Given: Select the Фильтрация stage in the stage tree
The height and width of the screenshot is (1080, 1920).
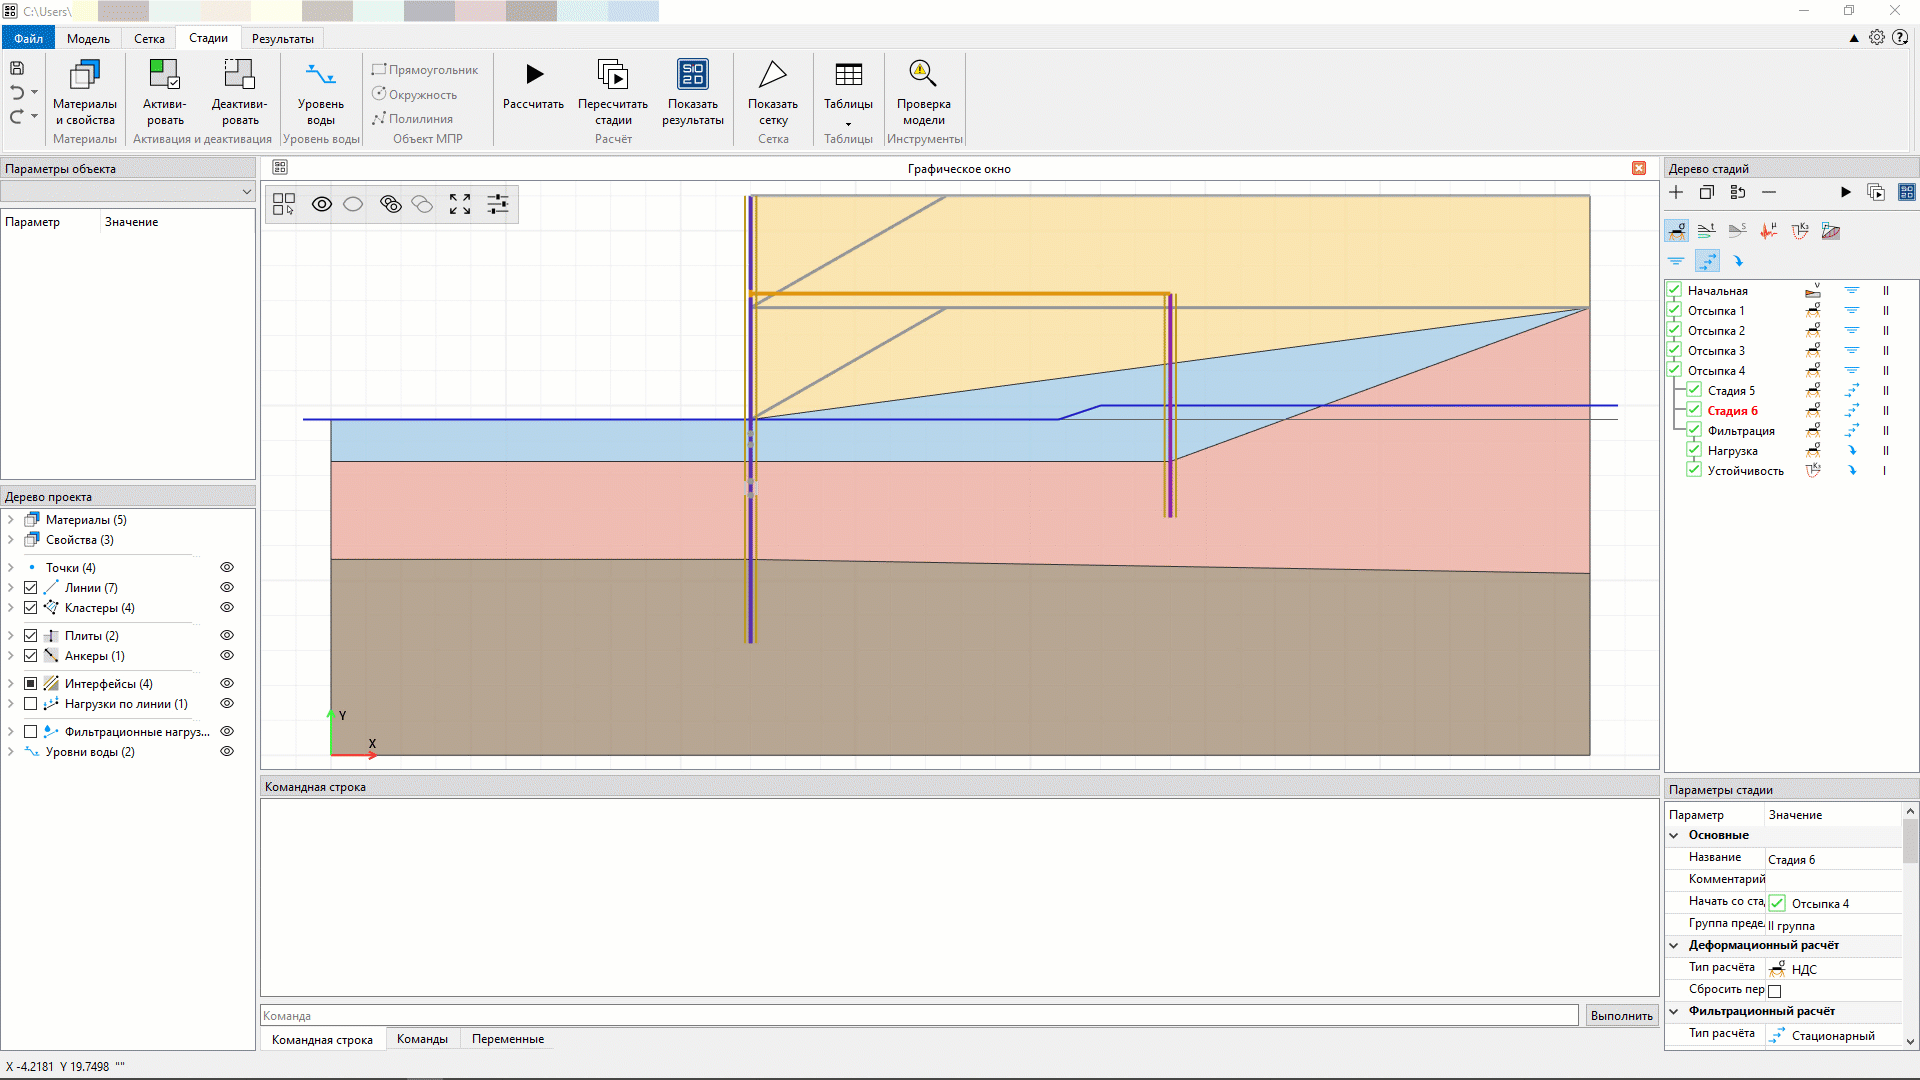Looking at the screenshot, I should 1741,431.
